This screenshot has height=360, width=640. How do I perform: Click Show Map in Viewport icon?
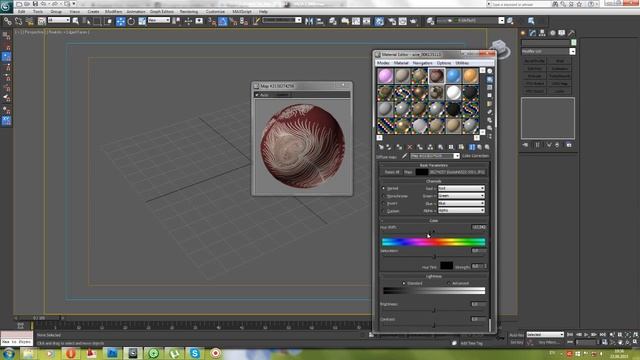pos(462,147)
